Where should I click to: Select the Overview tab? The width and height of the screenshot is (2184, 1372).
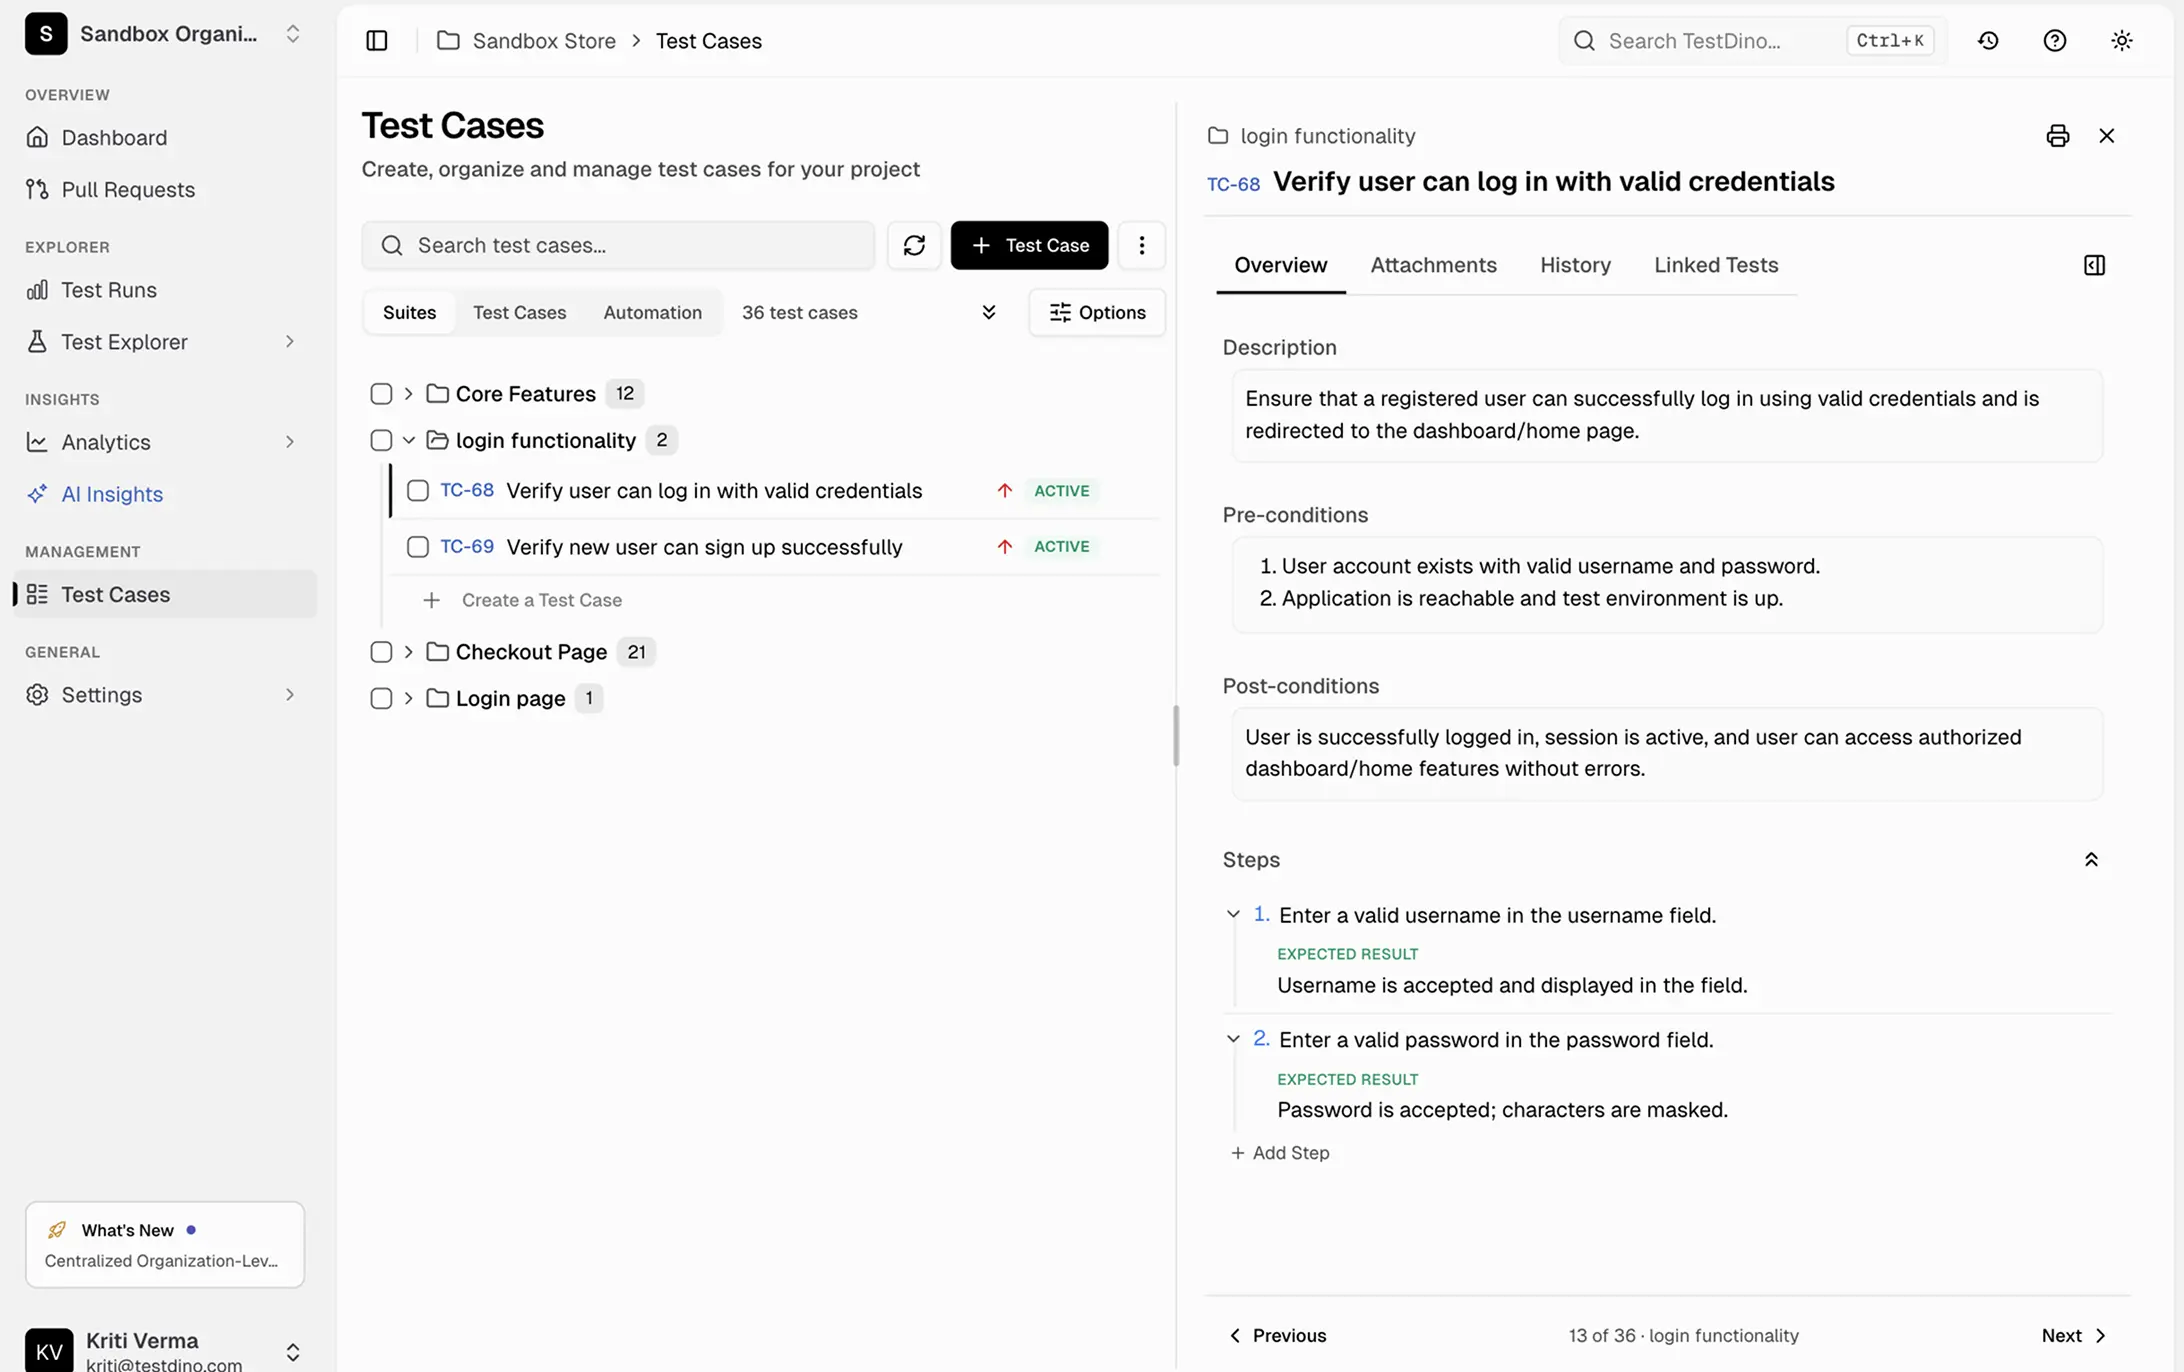click(1280, 265)
